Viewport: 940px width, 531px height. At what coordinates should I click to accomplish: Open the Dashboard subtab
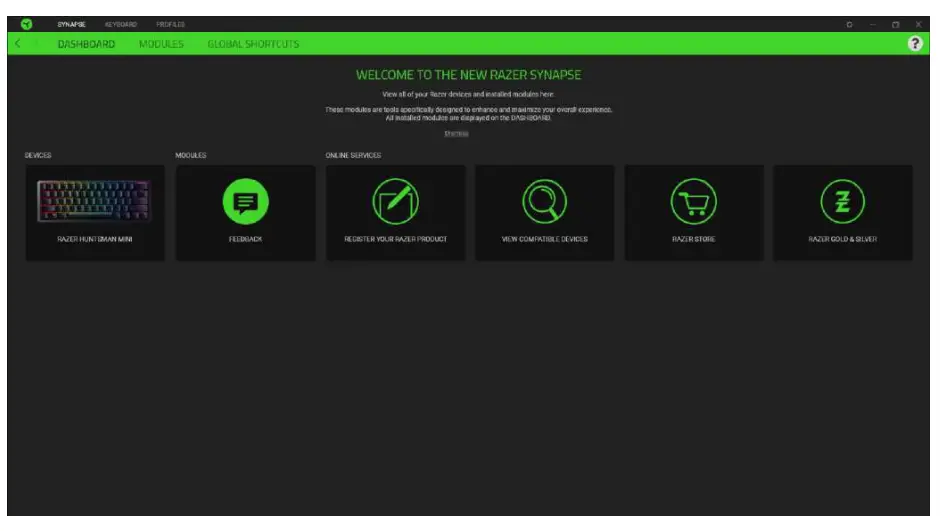(x=86, y=44)
